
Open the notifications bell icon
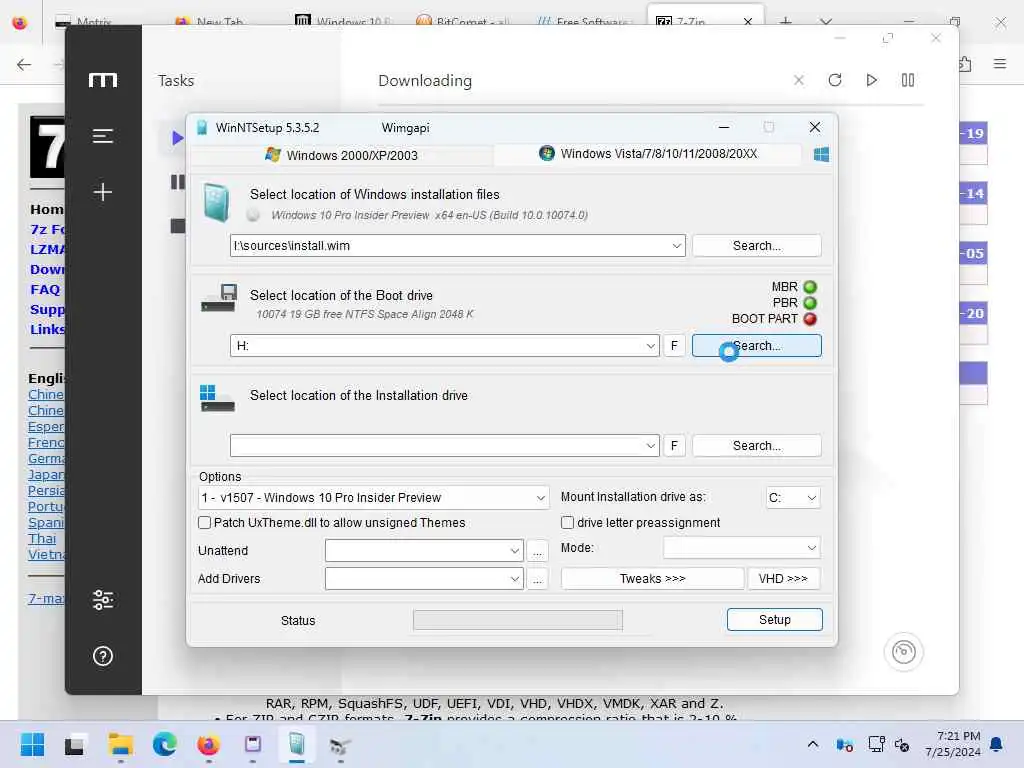(x=996, y=744)
